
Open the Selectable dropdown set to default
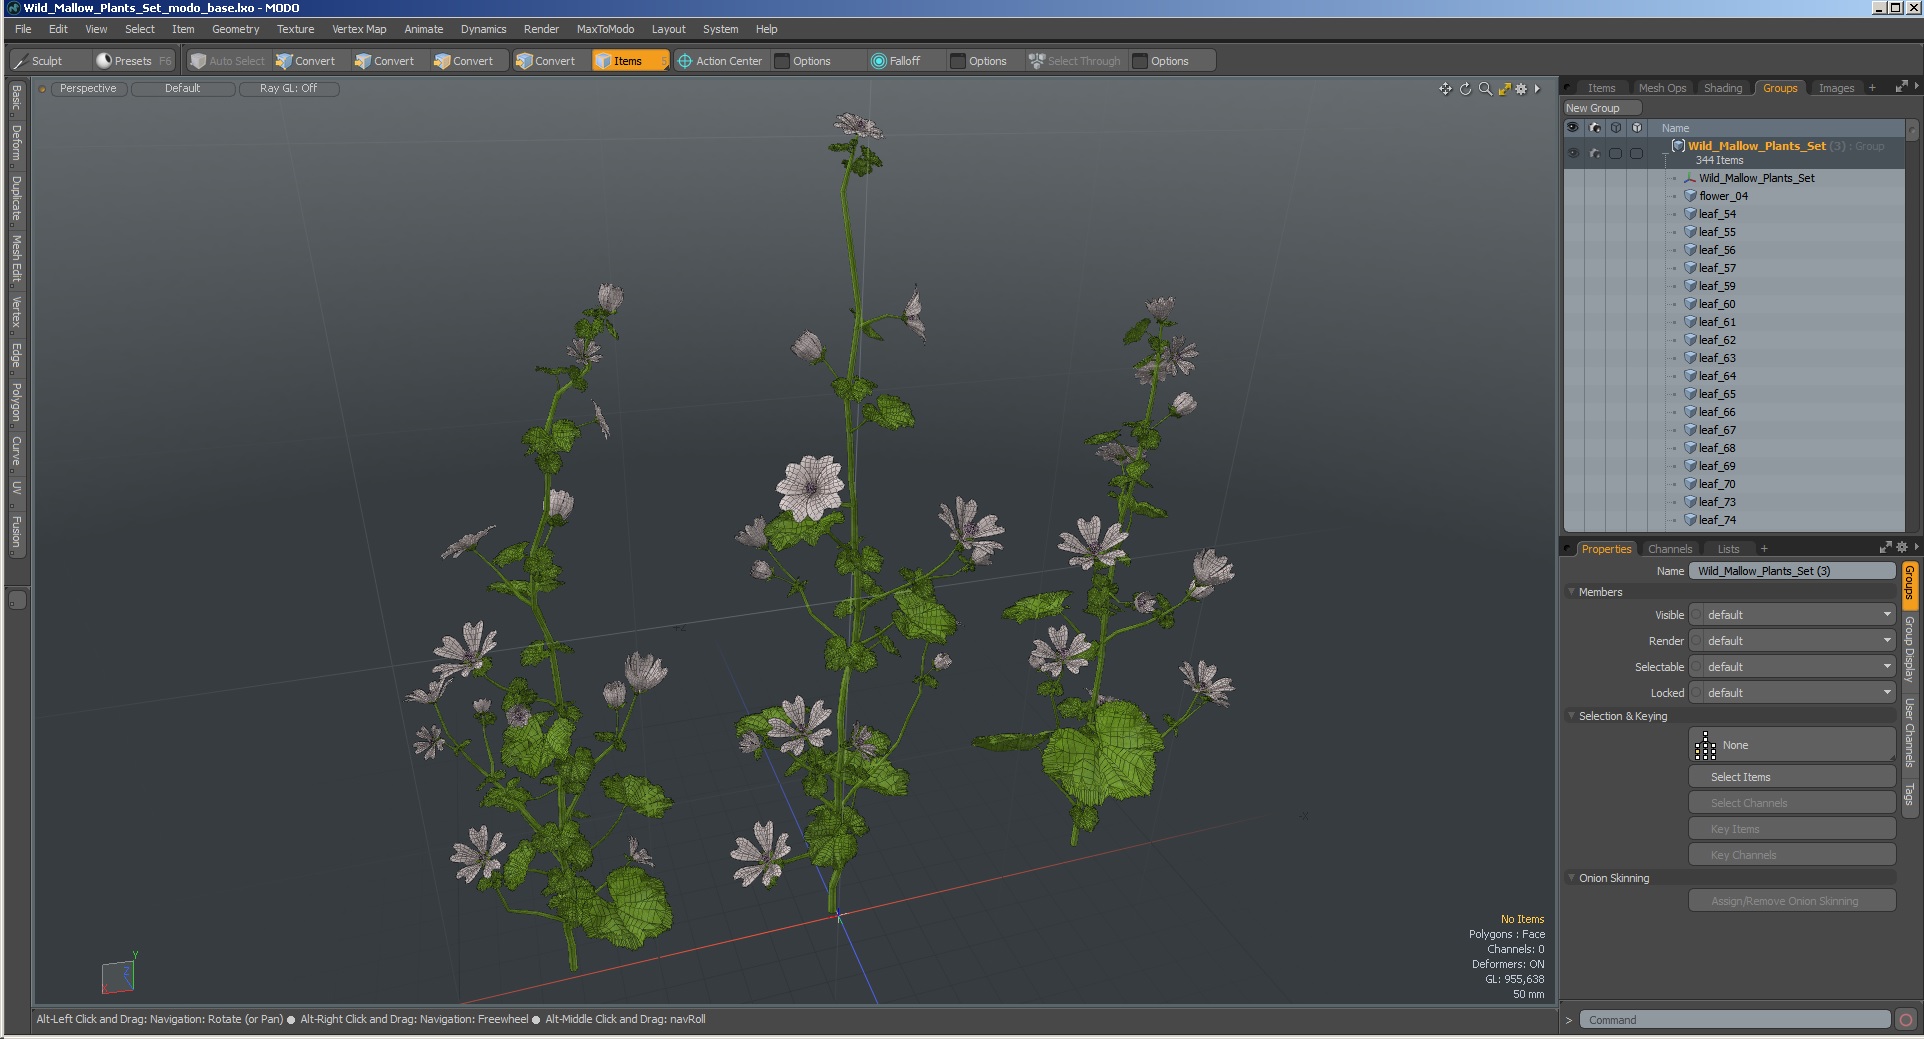pos(1792,667)
